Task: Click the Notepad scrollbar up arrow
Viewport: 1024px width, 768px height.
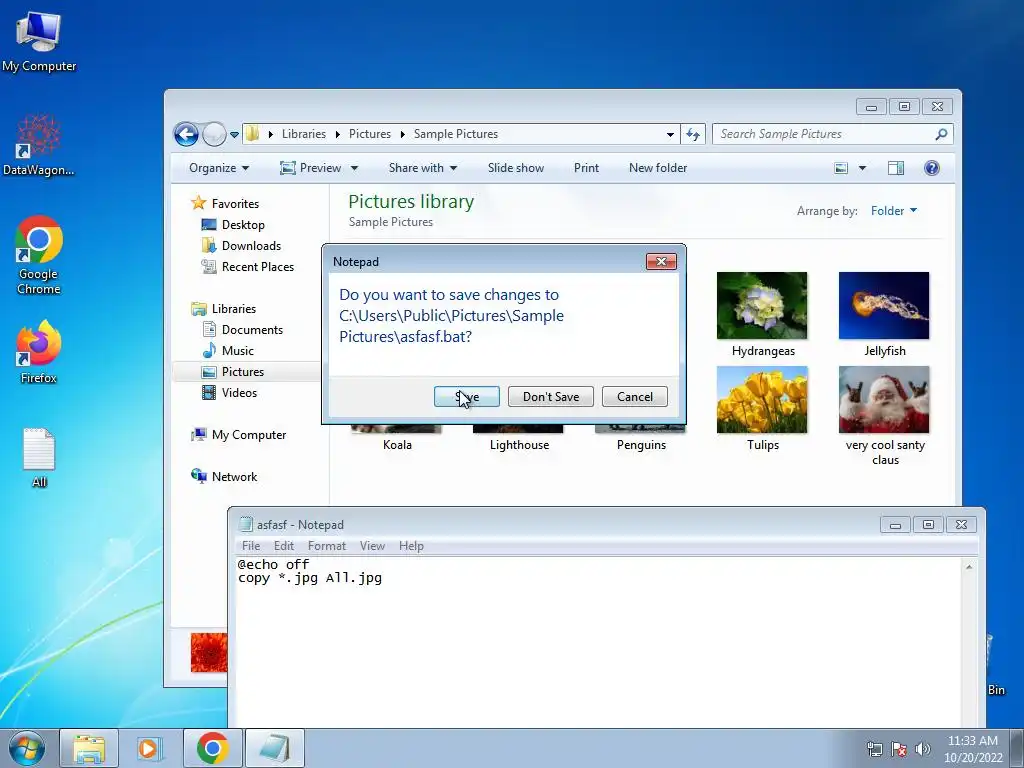Action: click(x=969, y=567)
